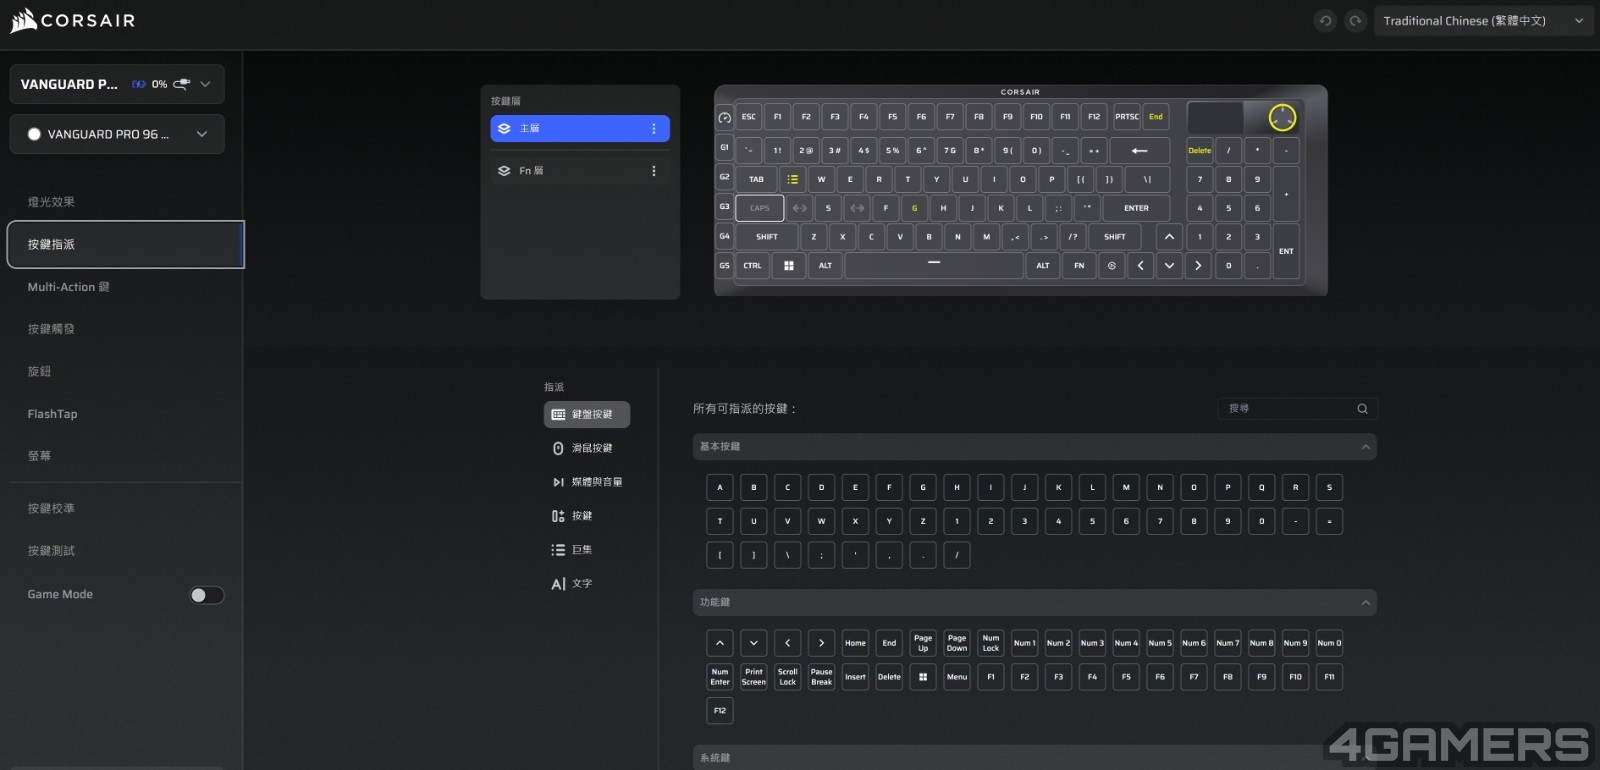Click the 搜尋 search input field

(1297, 408)
